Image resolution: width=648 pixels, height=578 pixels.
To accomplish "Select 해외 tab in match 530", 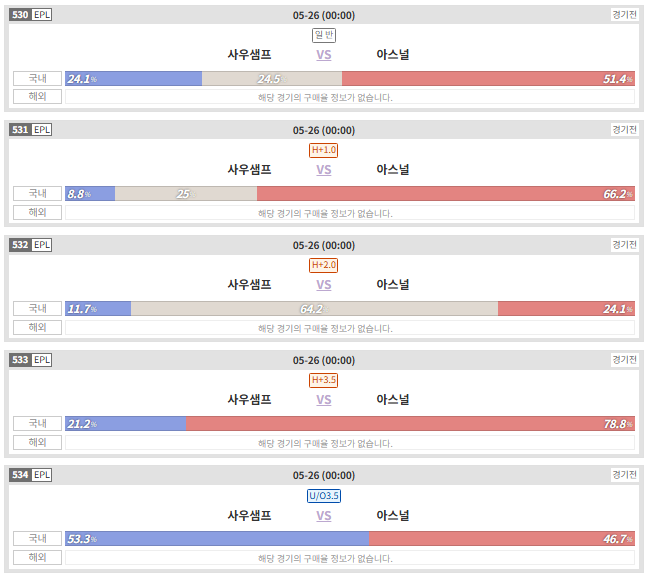I will tap(37, 97).
